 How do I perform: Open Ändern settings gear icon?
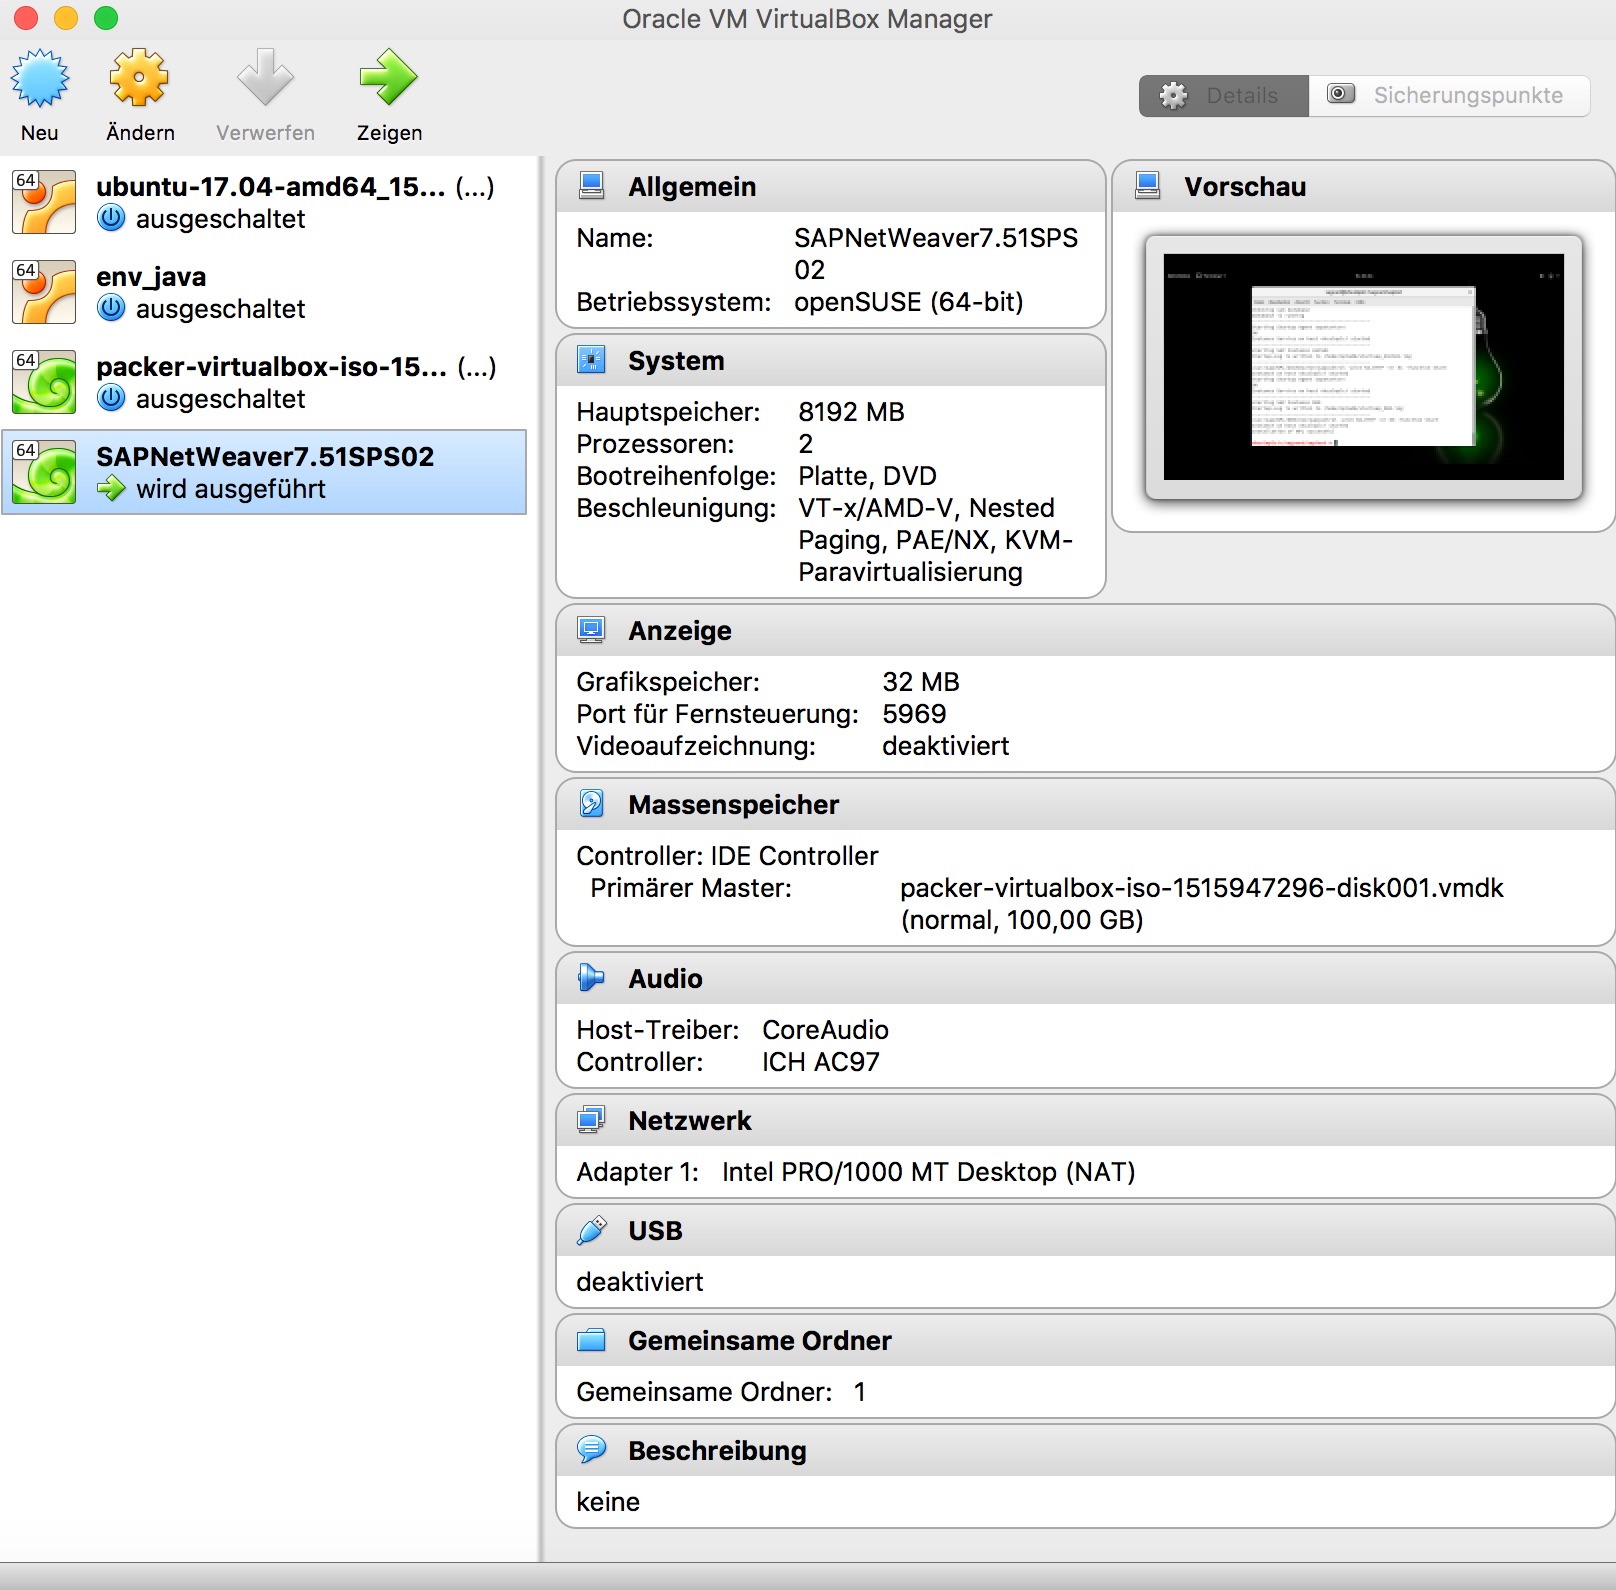139,78
